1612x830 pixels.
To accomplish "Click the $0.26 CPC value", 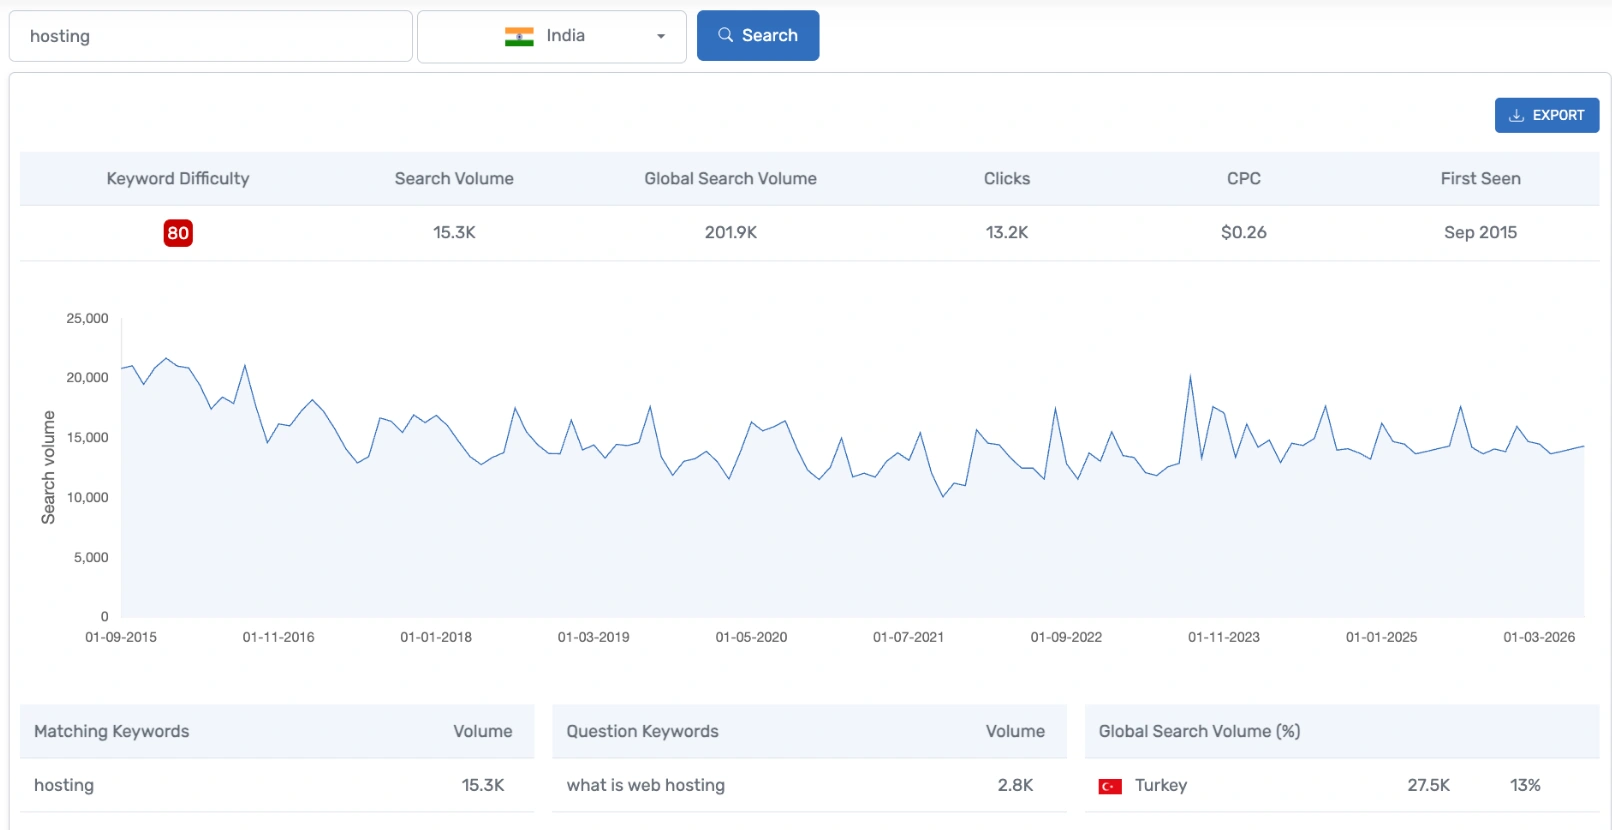I will (1244, 232).
